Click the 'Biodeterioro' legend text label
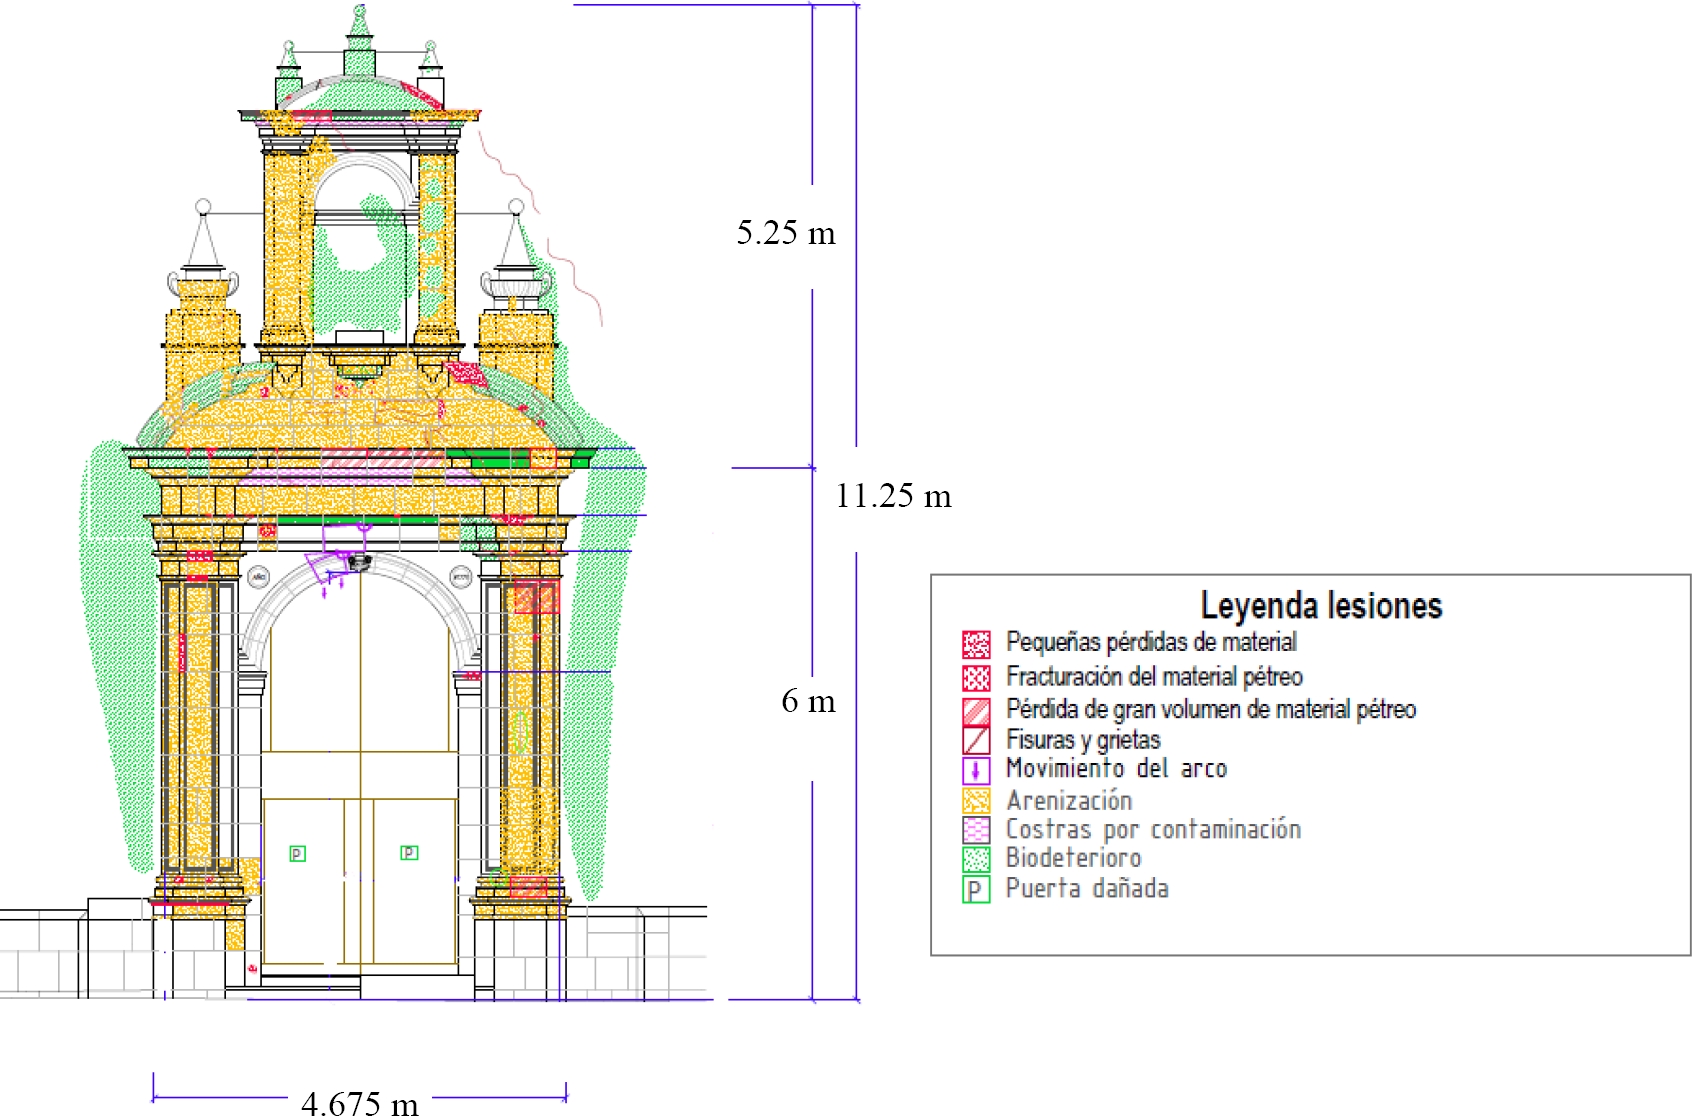Viewport: 1692px width, 1116px height. click(1073, 858)
